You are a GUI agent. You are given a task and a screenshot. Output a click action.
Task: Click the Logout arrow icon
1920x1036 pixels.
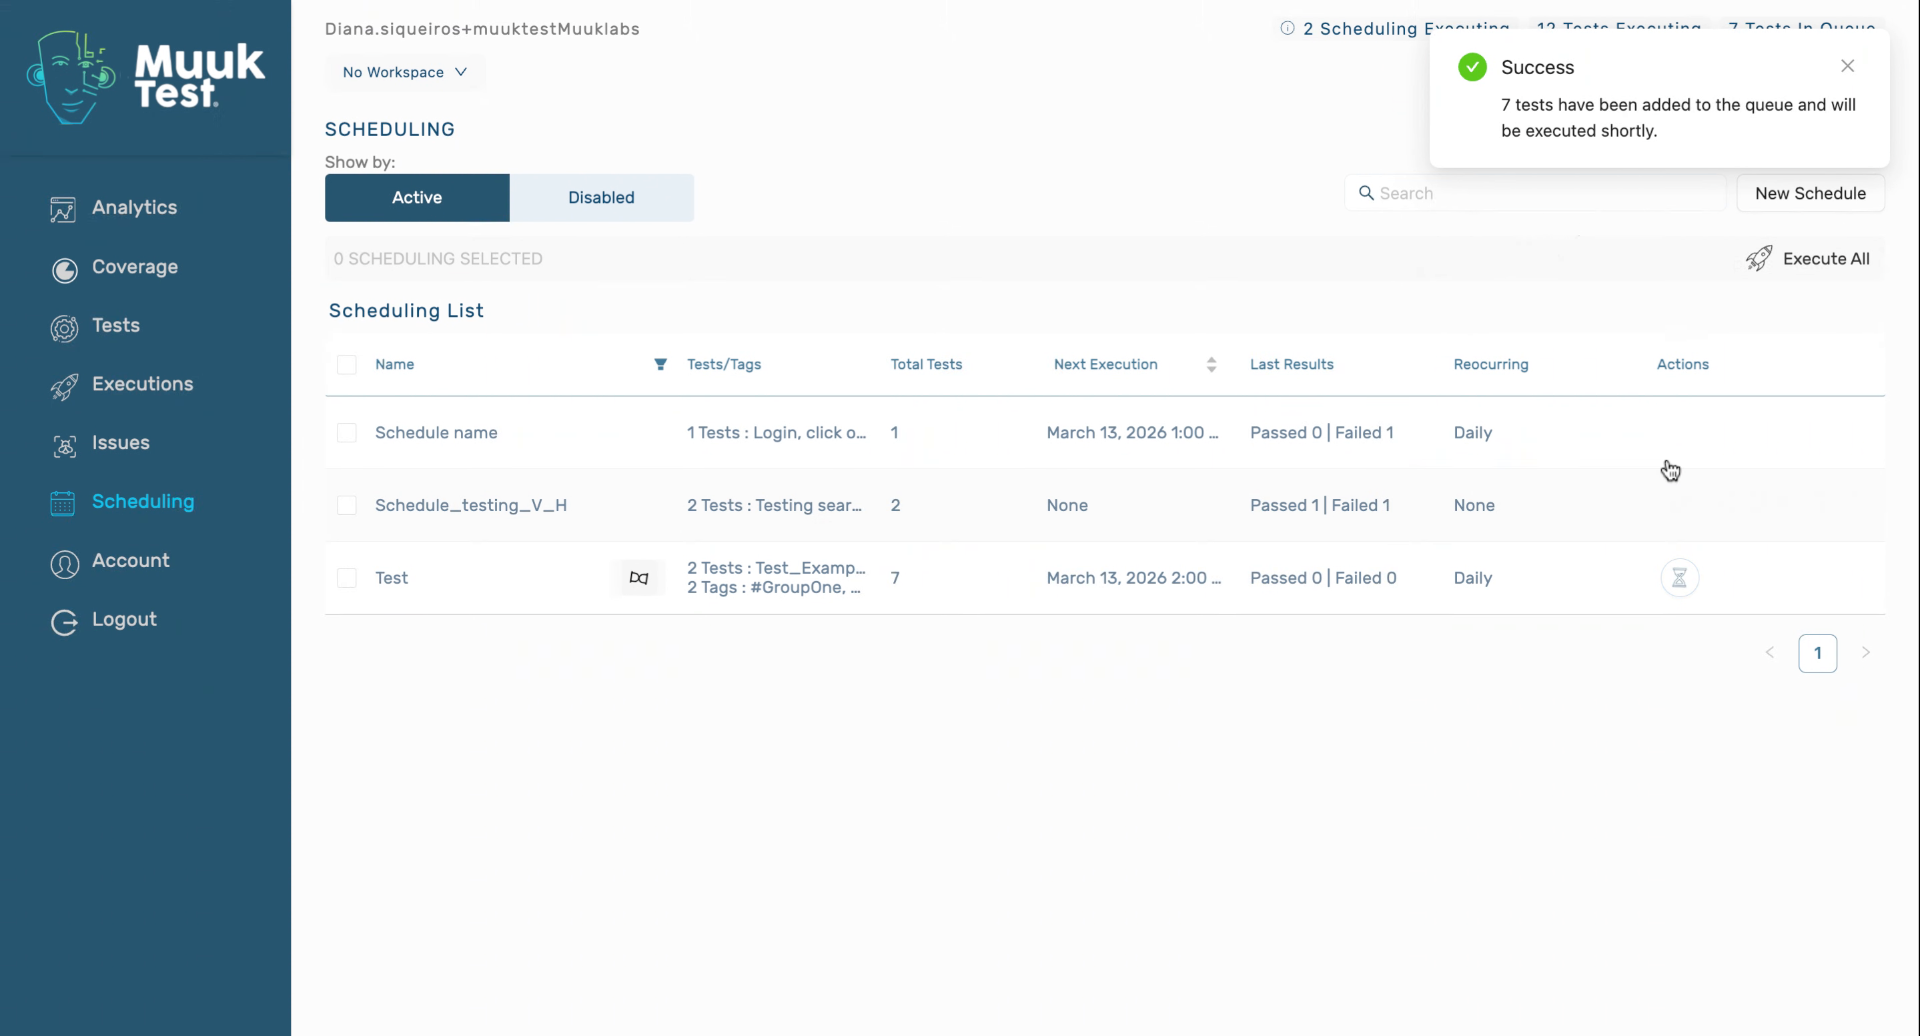point(65,622)
